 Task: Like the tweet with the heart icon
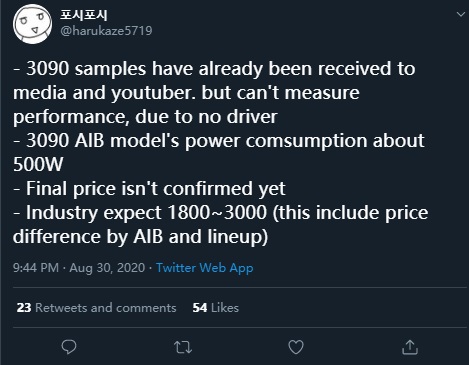296,347
